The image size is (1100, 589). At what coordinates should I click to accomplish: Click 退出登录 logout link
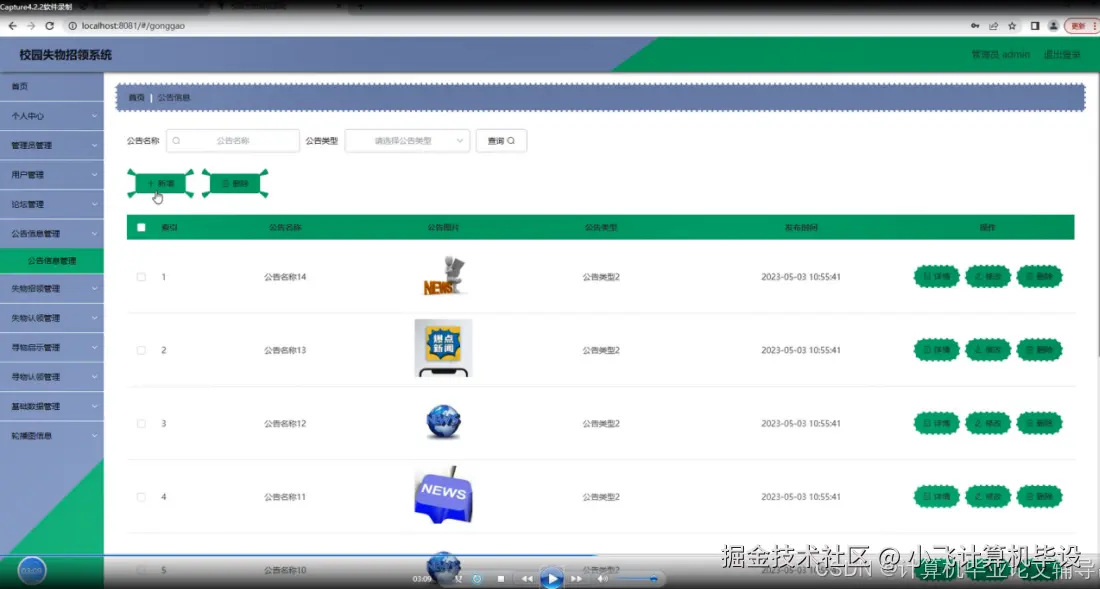1062,55
